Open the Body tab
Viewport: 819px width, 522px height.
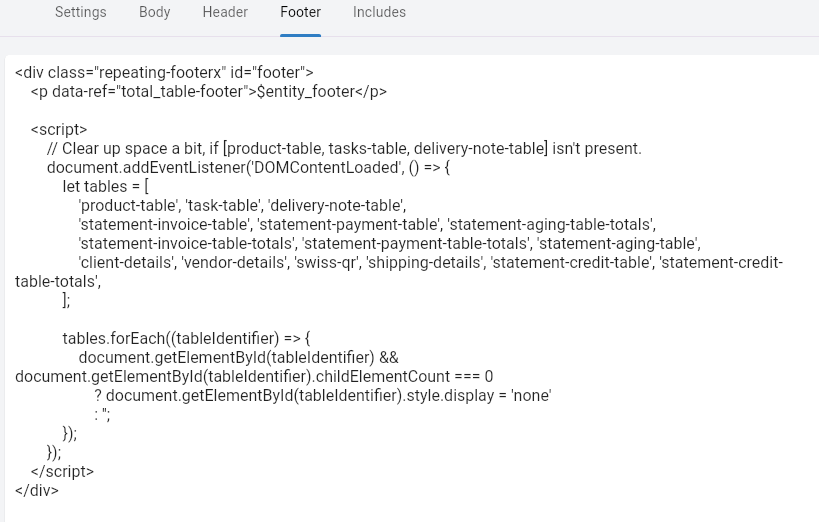154,13
